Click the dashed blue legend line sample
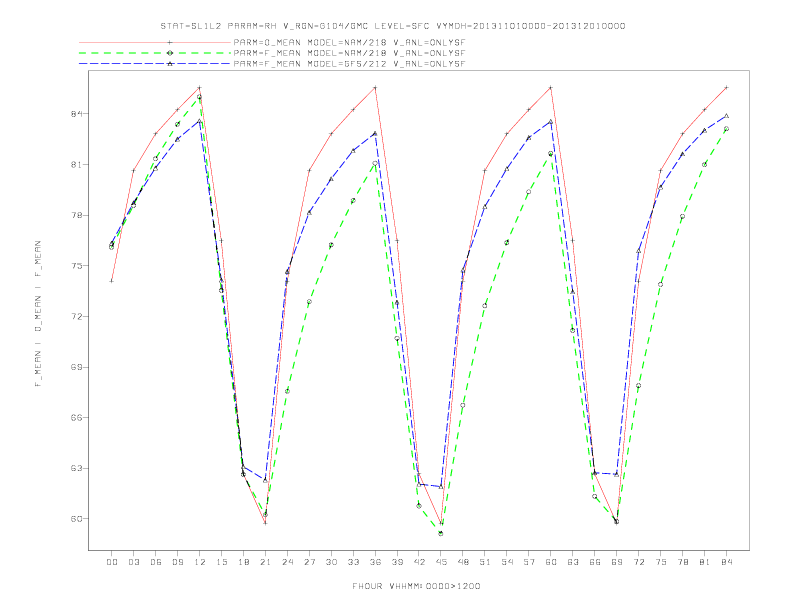This screenshot has height=612, width=792. click(x=155, y=64)
